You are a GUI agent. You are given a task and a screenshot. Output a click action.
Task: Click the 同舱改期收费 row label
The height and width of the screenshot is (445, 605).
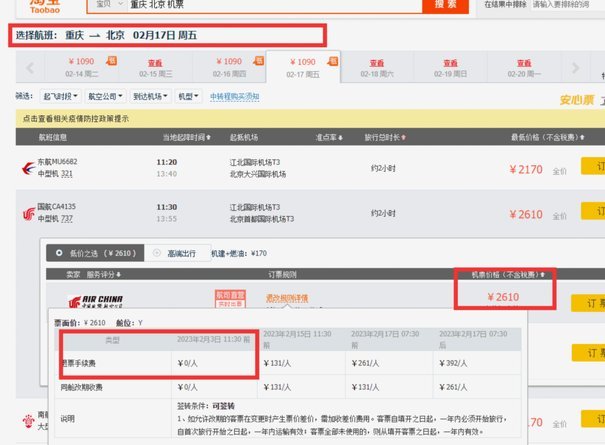(81, 387)
